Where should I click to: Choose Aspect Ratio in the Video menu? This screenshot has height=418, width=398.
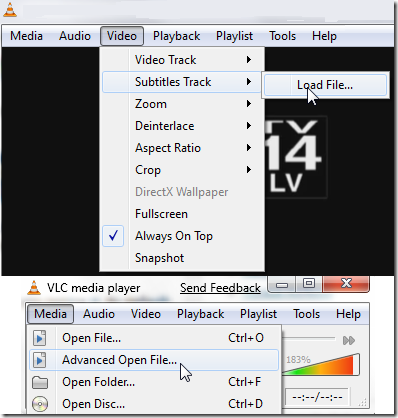tap(182, 148)
